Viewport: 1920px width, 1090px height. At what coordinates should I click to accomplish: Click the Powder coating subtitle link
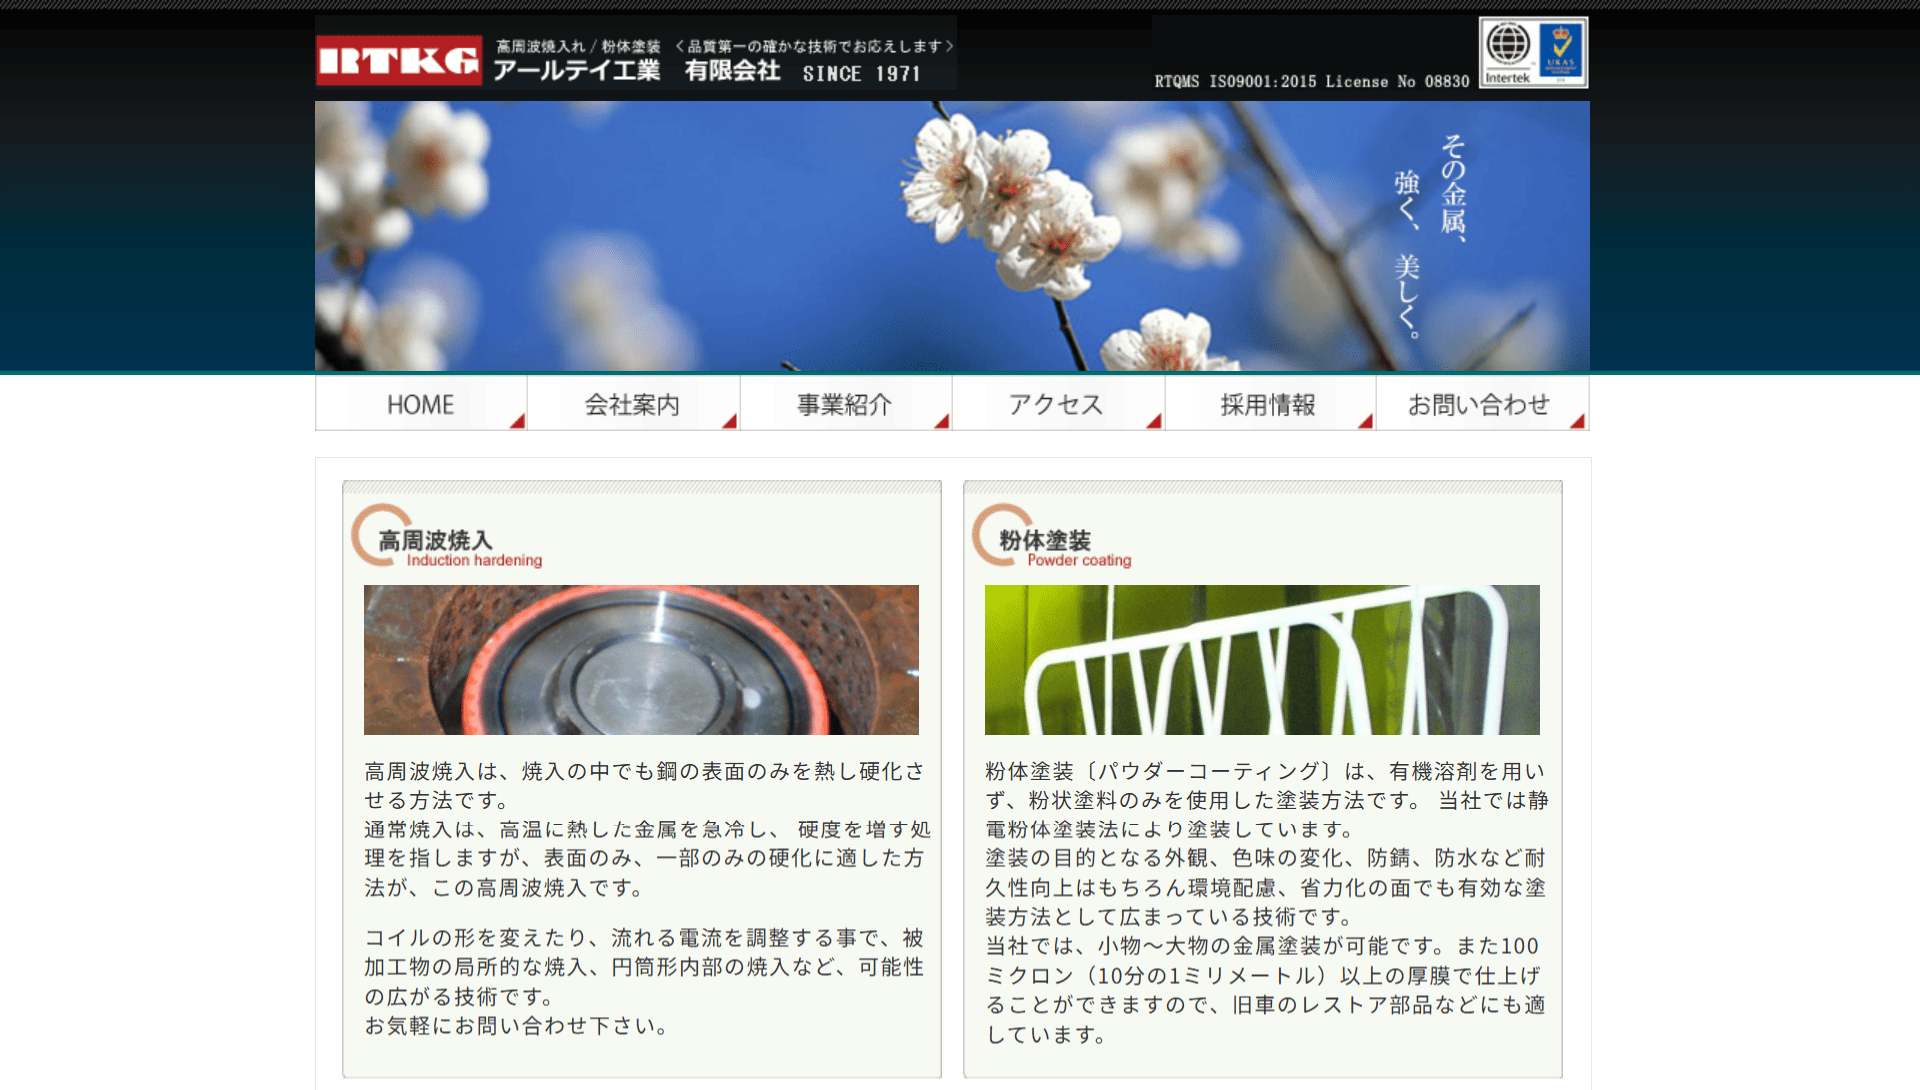[1079, 561]
